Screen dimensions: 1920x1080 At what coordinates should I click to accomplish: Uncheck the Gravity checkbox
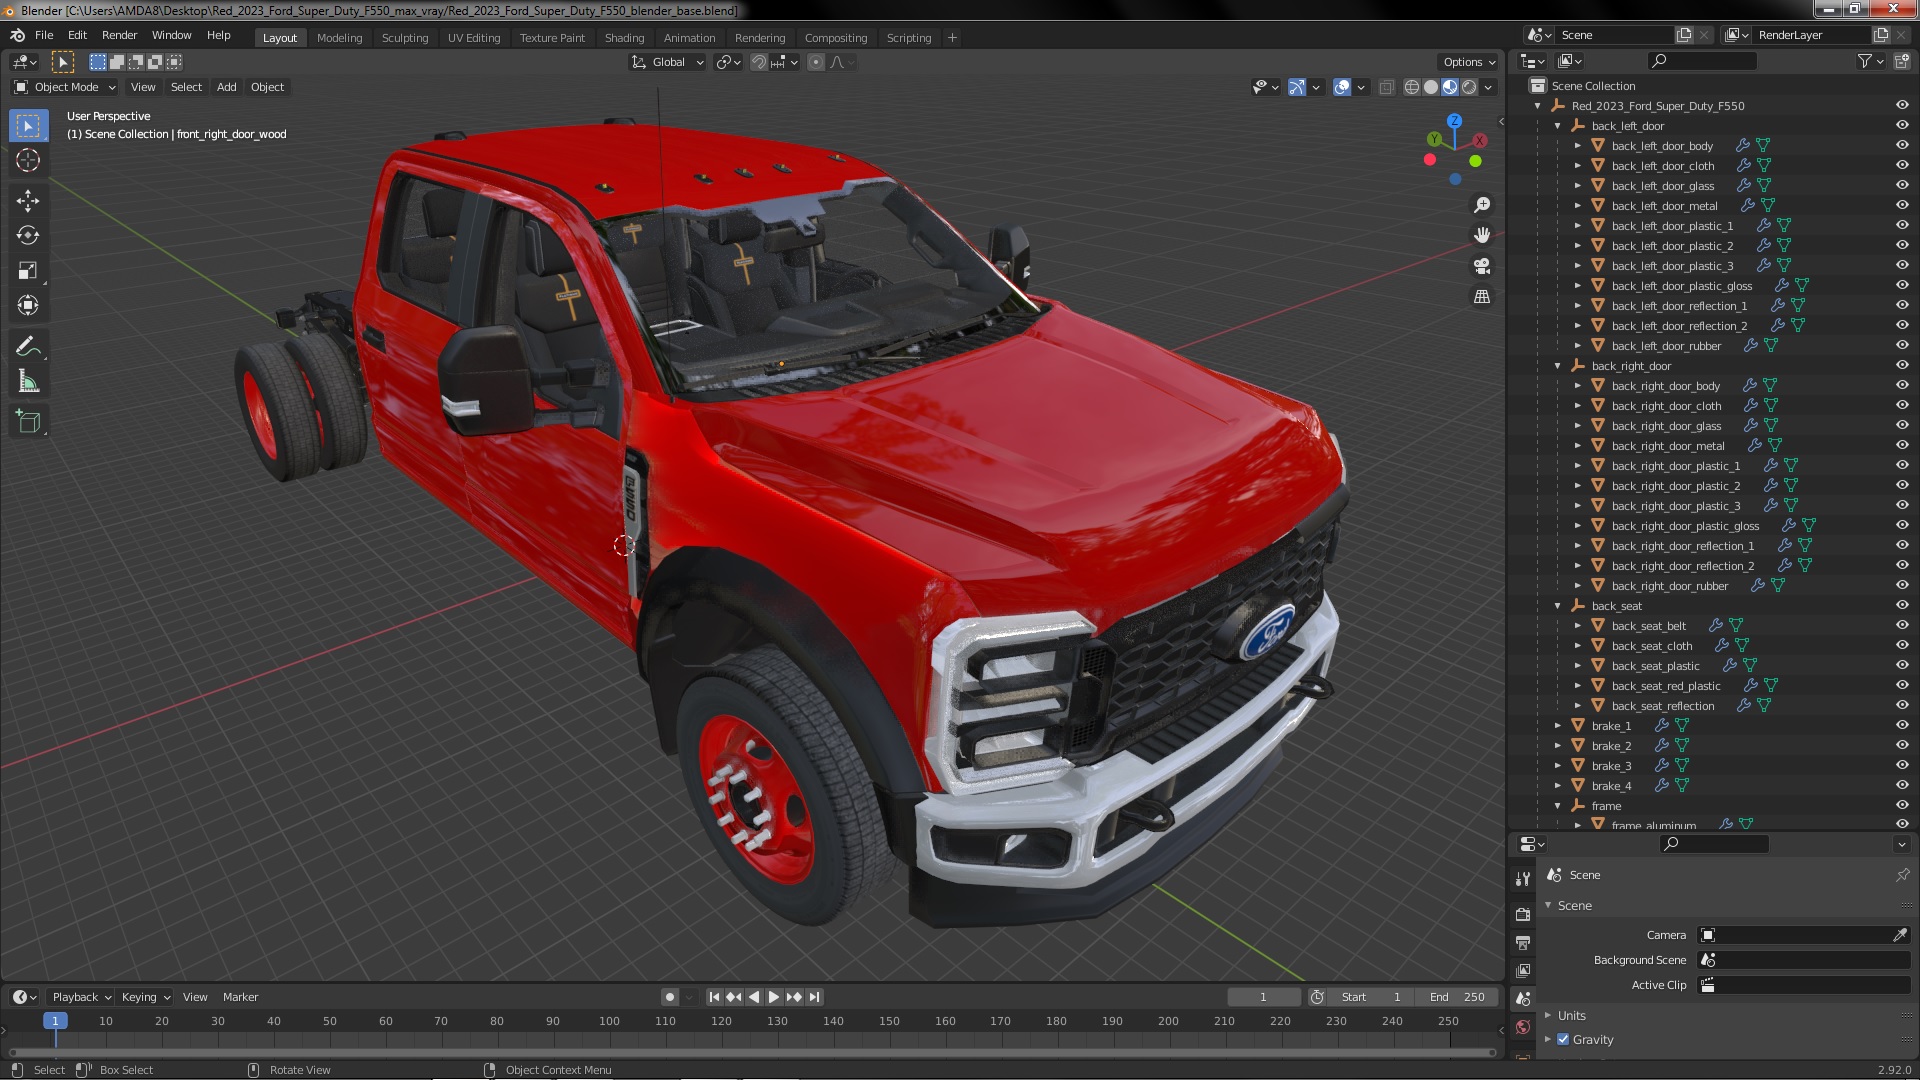[1563, 1039]
